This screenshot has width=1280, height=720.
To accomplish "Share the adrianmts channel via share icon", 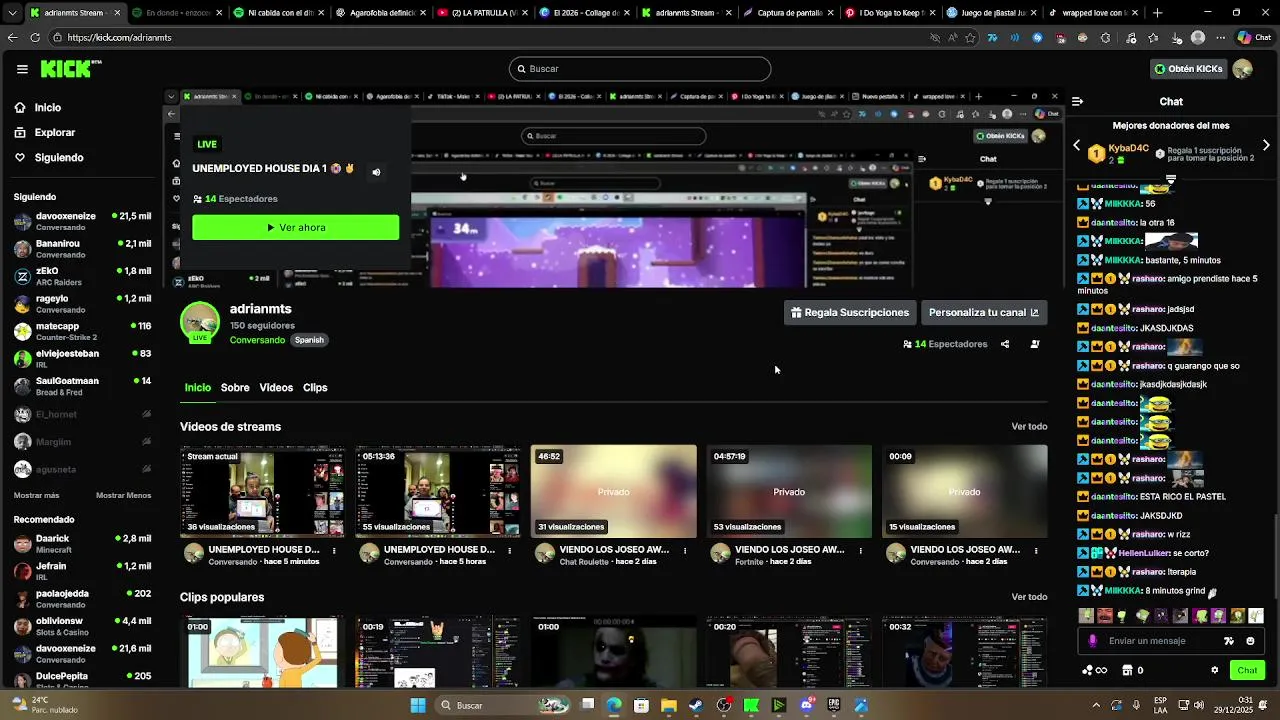I will [1005, 344].
